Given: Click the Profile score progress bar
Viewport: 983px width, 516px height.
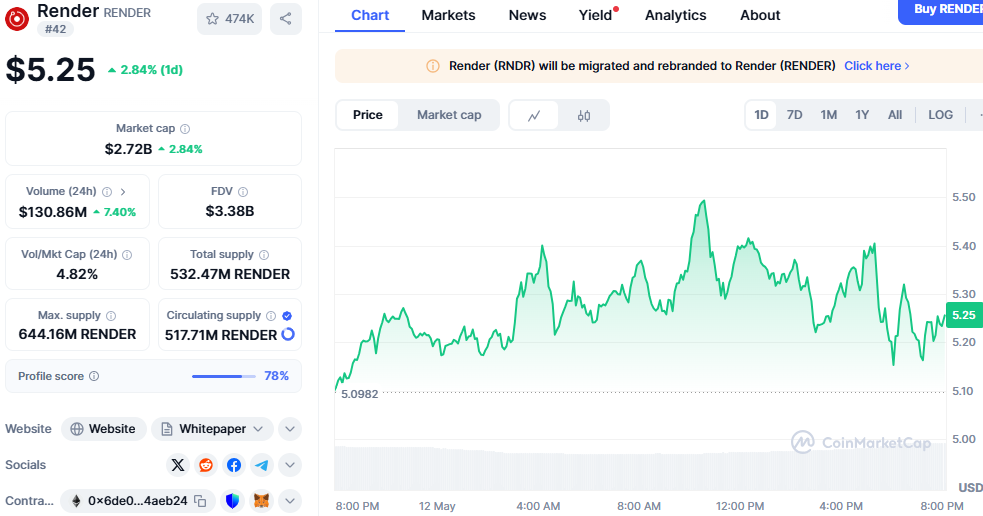Looking at the screenshot, I should click(x=224, y=376).
